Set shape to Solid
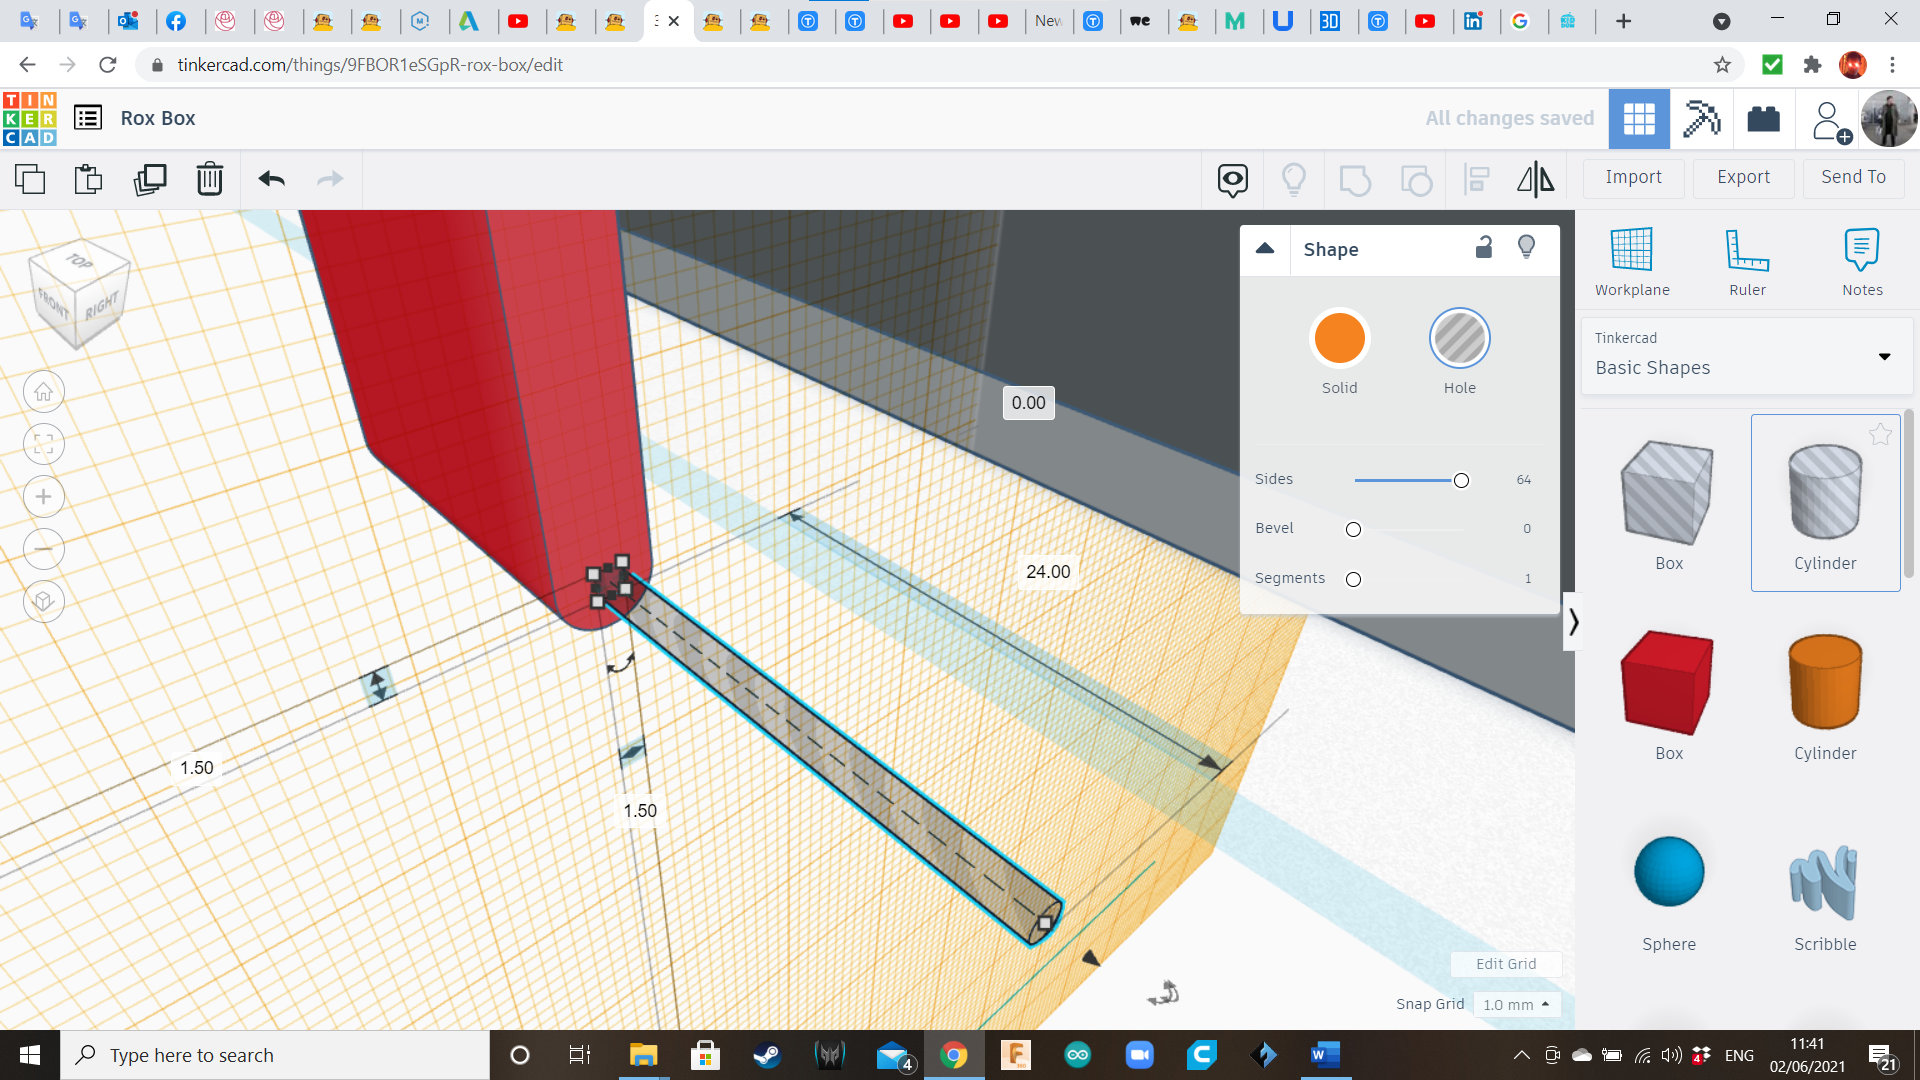This screenshot has height=1080, width=1920. [x=1339, y=339]
